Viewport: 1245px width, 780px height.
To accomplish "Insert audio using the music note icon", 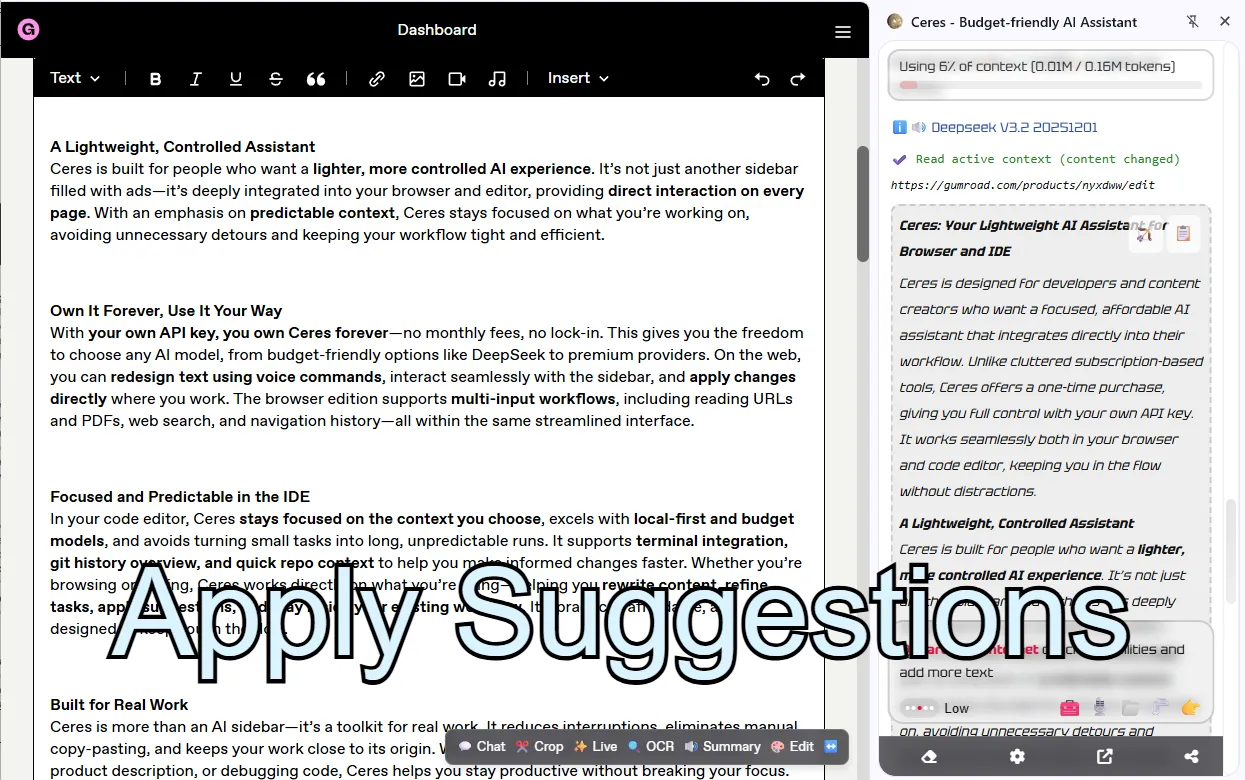I will click(497, 78).
